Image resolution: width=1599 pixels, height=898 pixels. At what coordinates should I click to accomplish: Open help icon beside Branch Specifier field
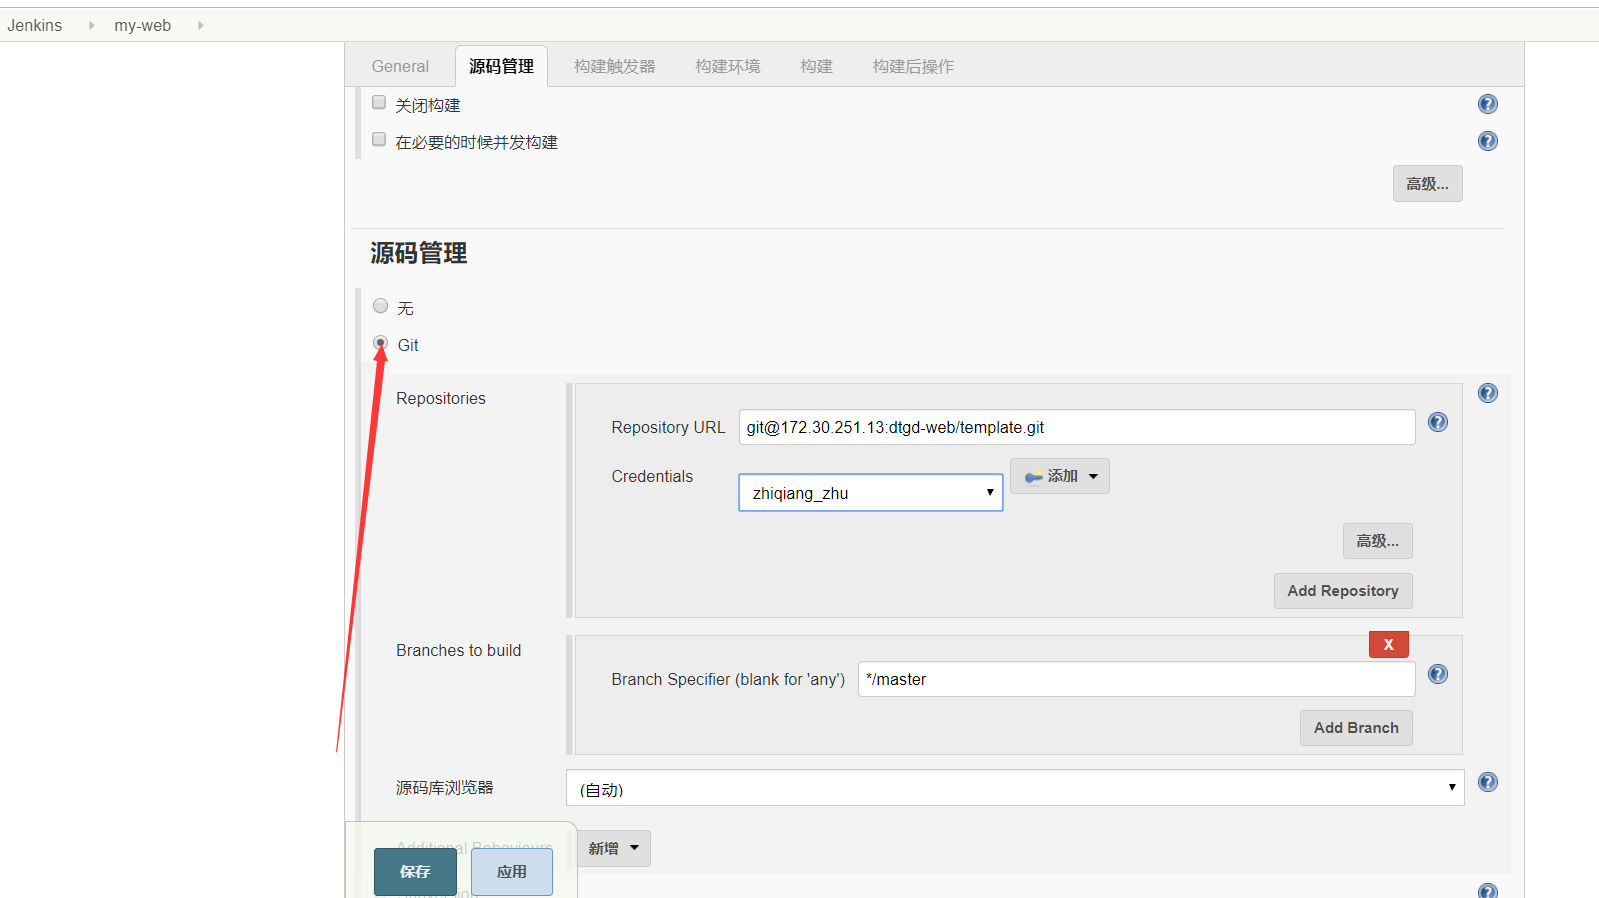point(1438,674)
